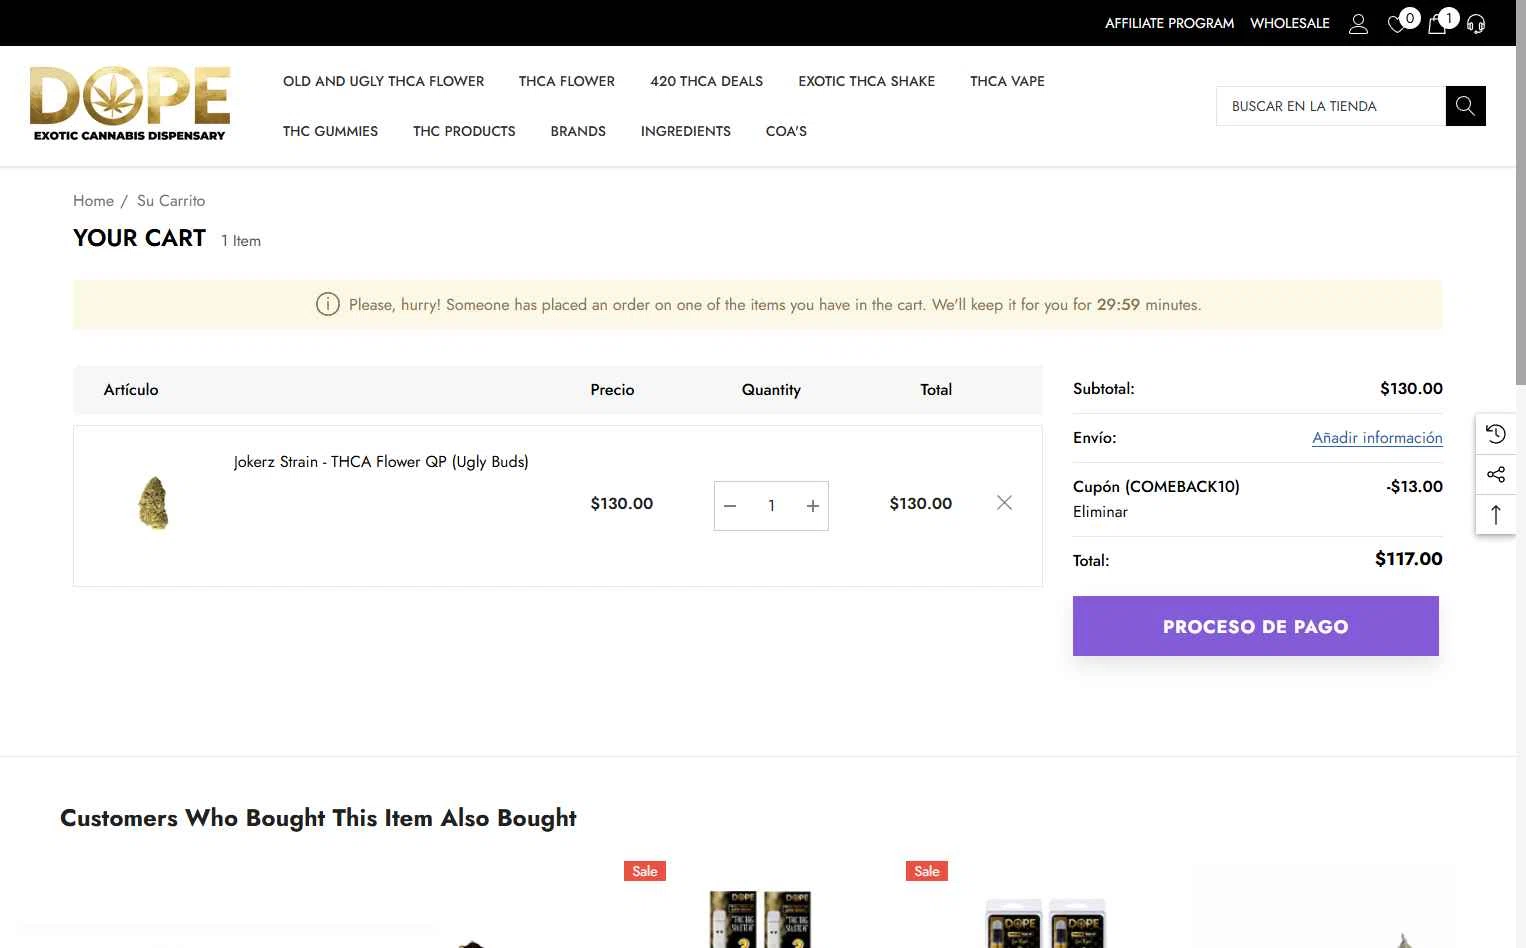Click the $117.00 total amount
This screenshot has height=948, width=1526.
1409,560
